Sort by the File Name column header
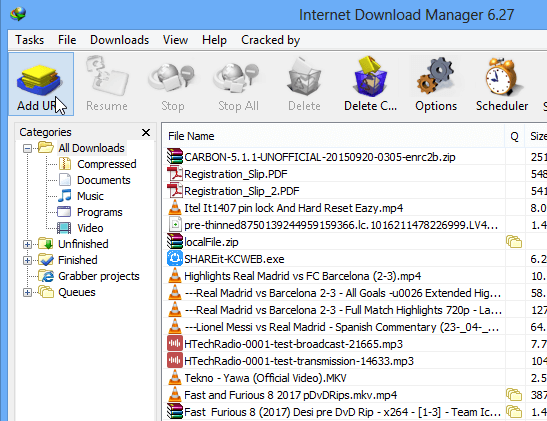The width and height of the screenshot is (547, 421). 333,136
